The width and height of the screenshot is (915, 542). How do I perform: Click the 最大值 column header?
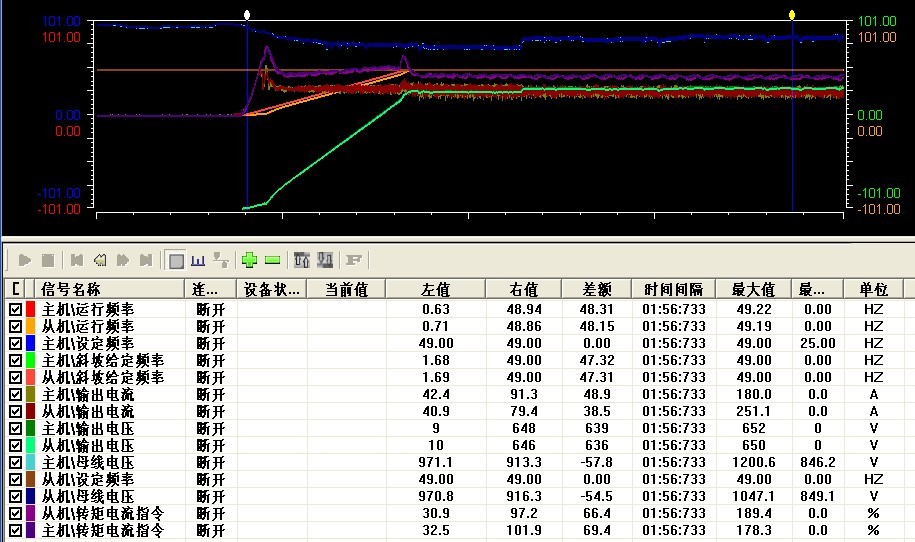pyautogui.click(x=753, y=290)
